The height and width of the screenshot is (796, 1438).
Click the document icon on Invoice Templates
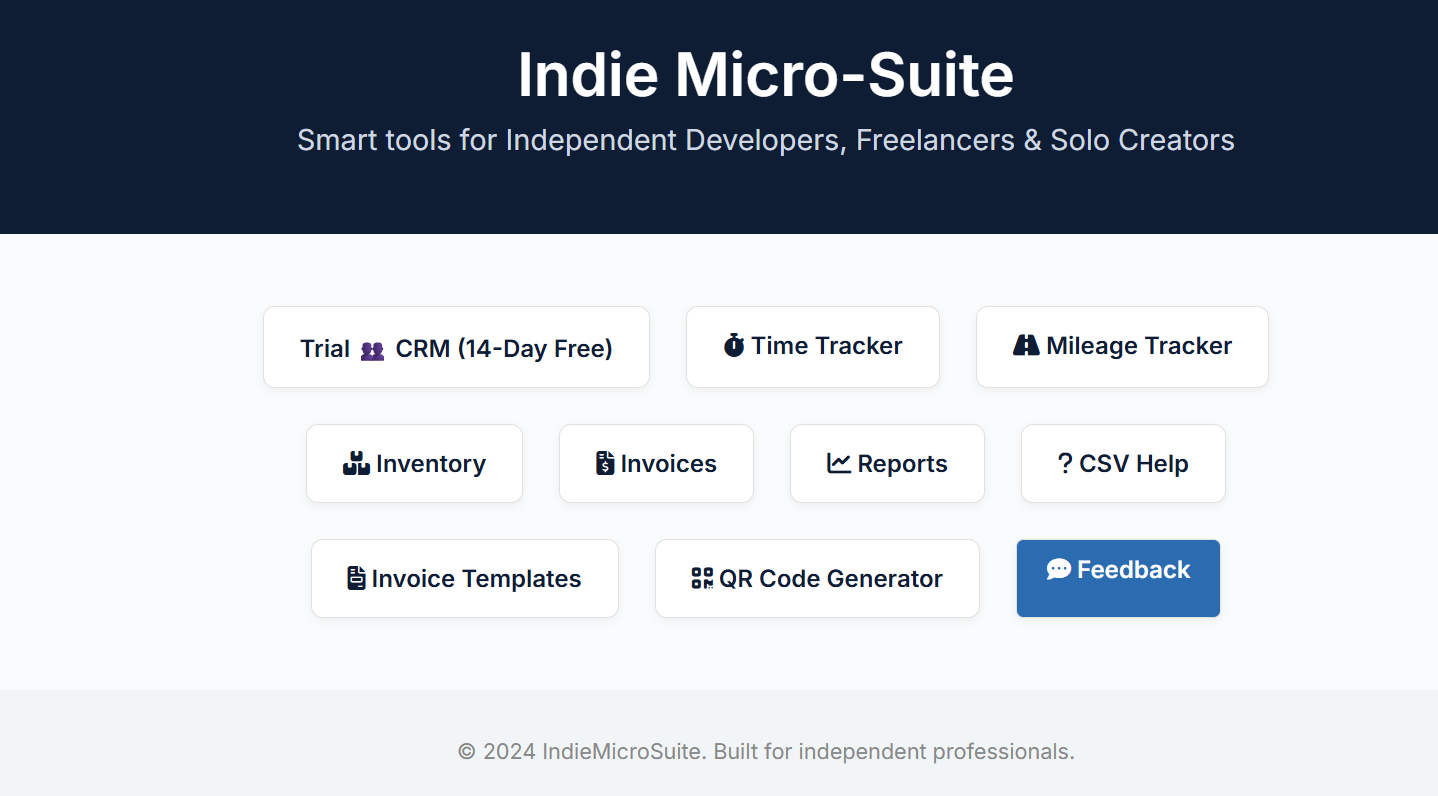[355, 578]
